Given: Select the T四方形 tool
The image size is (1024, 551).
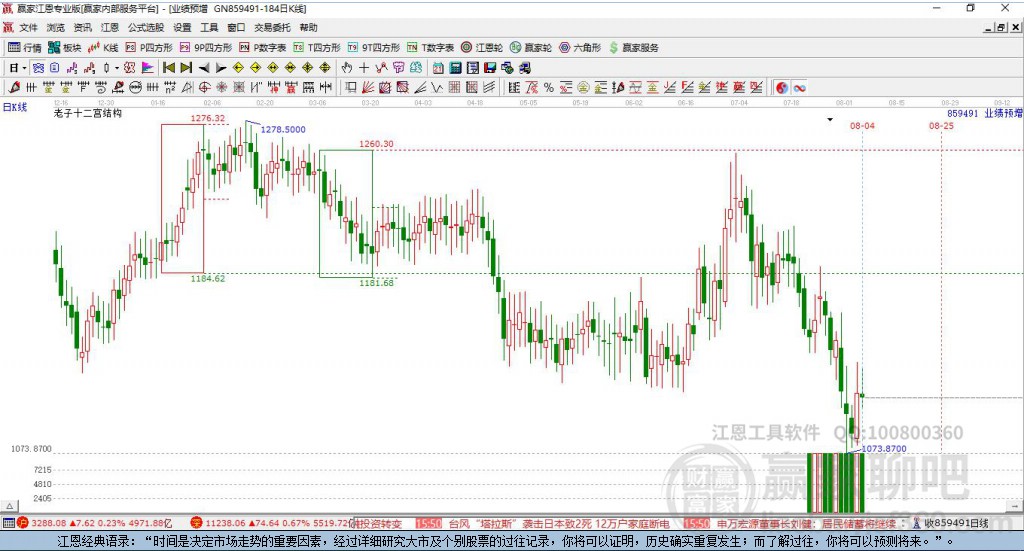Looking at the screenshot, I should pyautogui.click(x=317, y=48).
